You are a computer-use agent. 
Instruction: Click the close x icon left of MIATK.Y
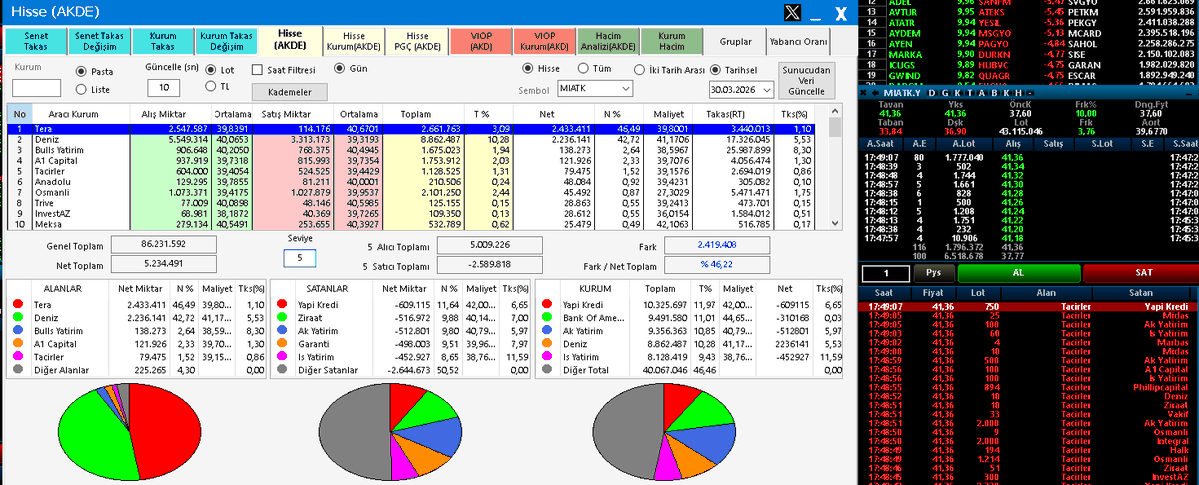(863, 92)
